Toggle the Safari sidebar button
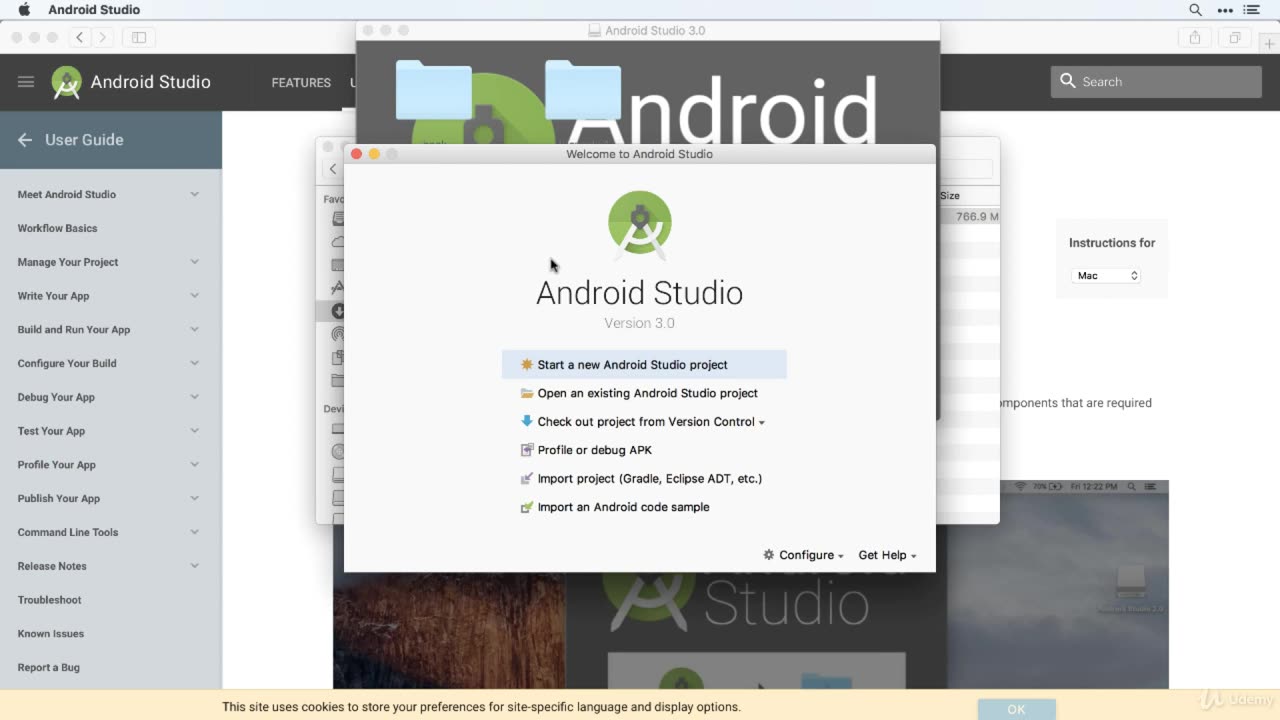The width and height of the screenshot is (1280, 720). 139,37
